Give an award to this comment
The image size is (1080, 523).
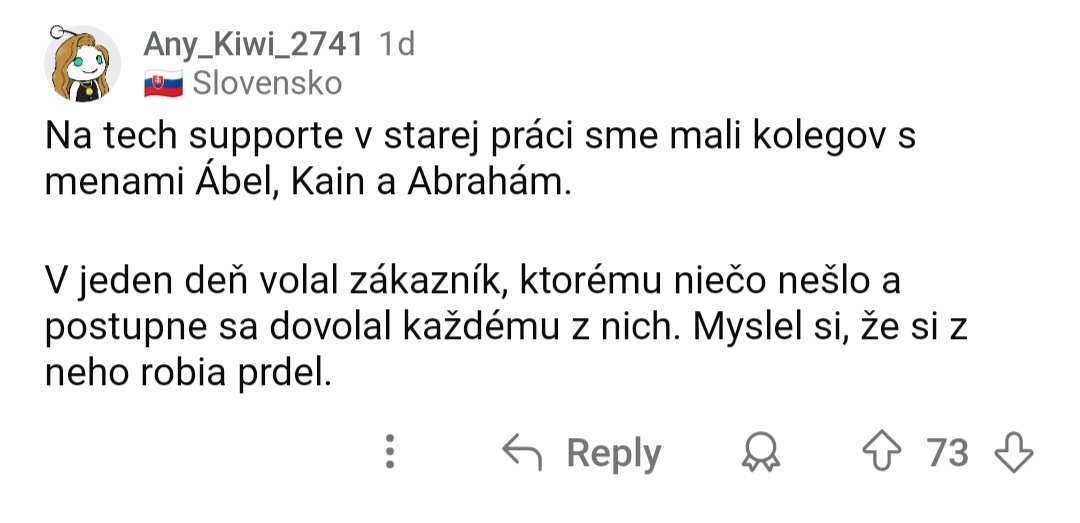(761, 454)
